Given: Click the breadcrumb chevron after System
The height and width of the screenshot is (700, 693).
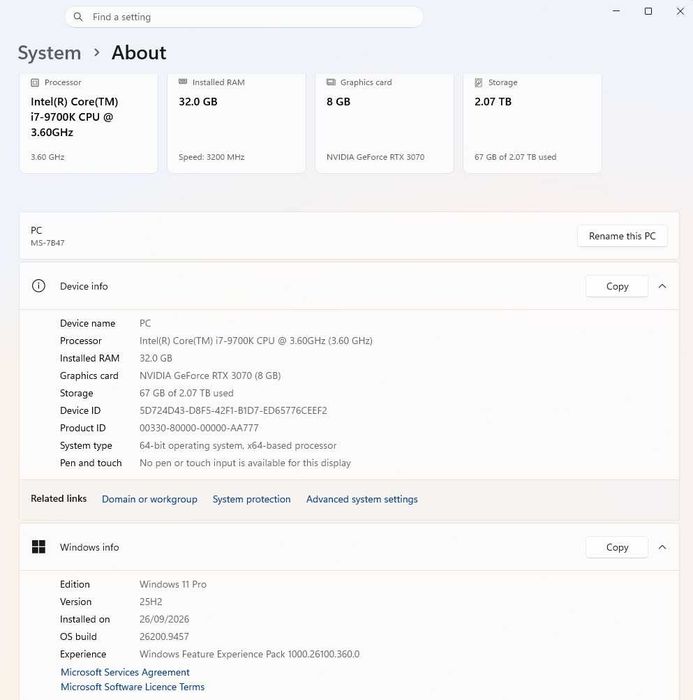Looking at the screenshot, I should coord(96,53).
